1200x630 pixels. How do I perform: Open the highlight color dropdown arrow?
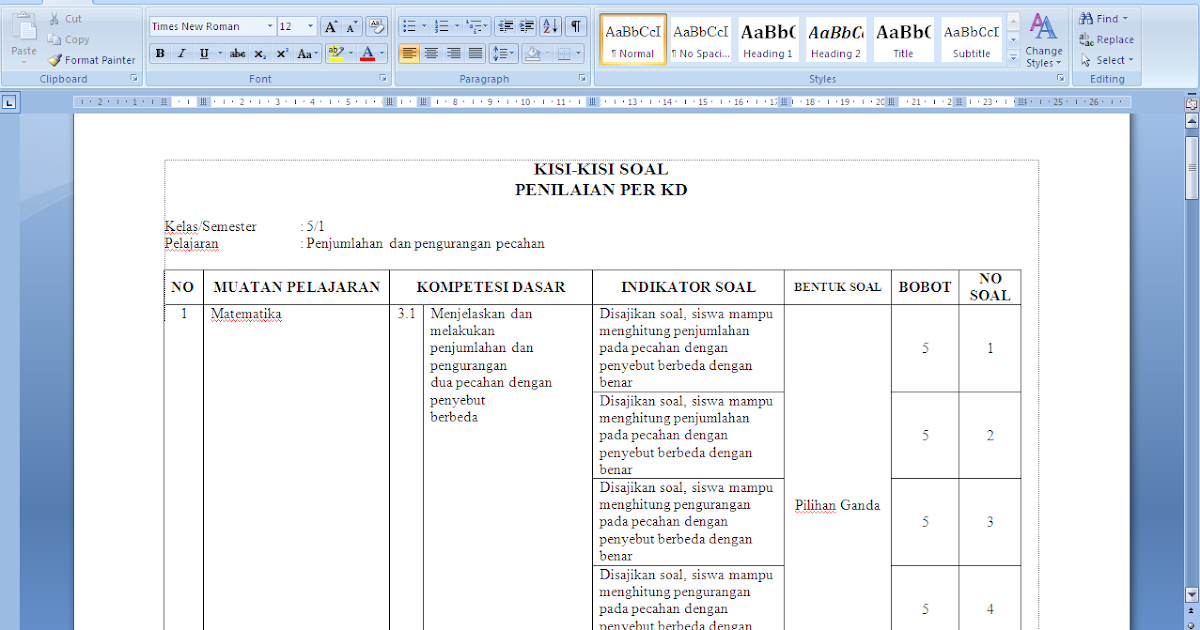pos(351,54)
